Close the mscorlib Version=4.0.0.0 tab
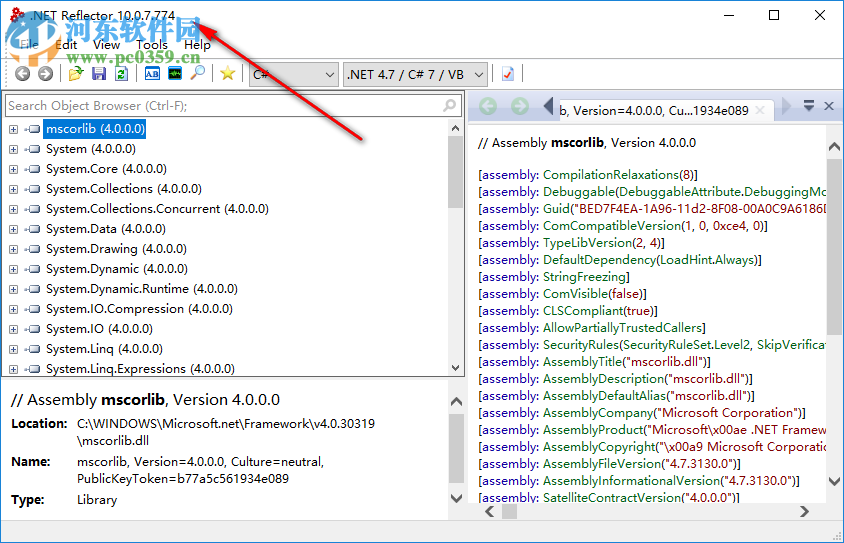This screenshot has height=543, width=844. [760, 110]
